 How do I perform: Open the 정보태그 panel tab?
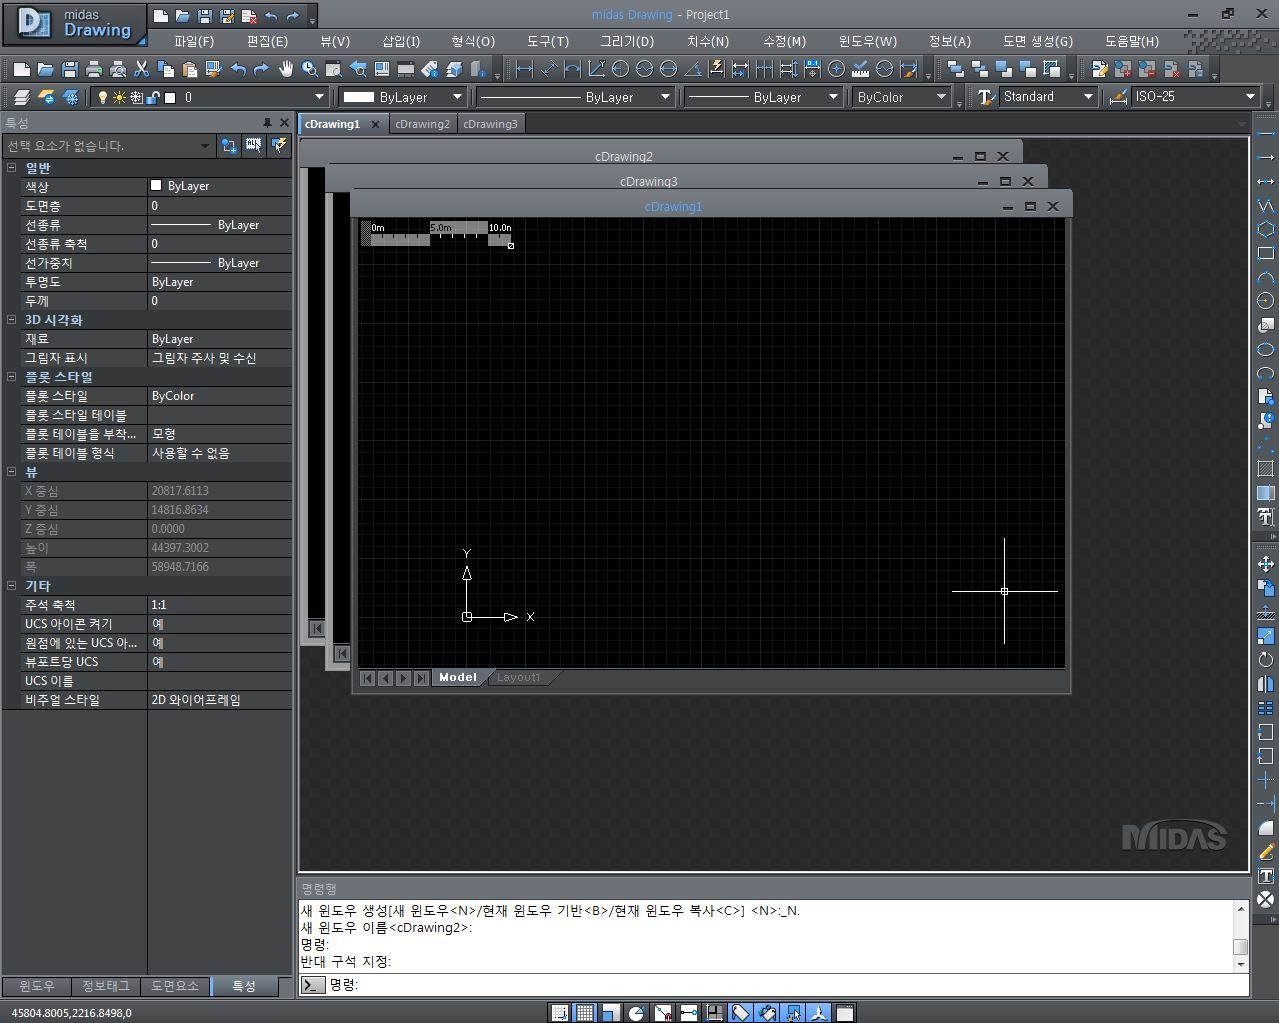coord(105,986)
